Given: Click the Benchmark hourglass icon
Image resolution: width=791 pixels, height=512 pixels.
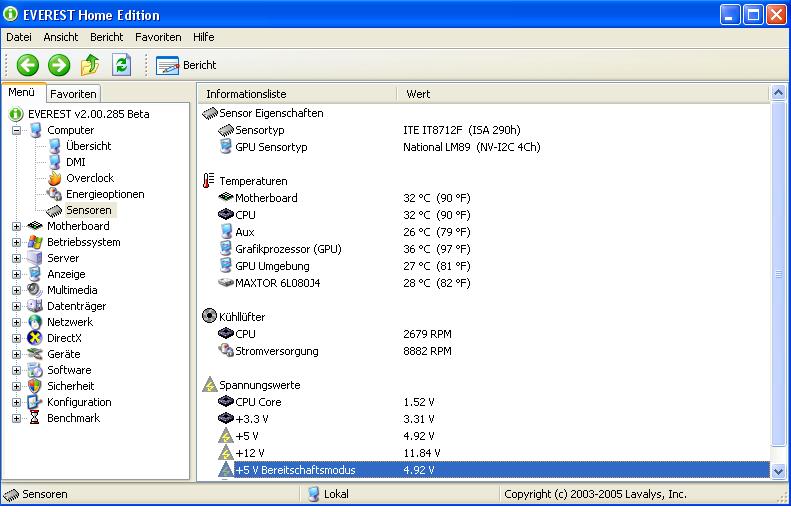Looking at the screenshot, I should [35, 418].
